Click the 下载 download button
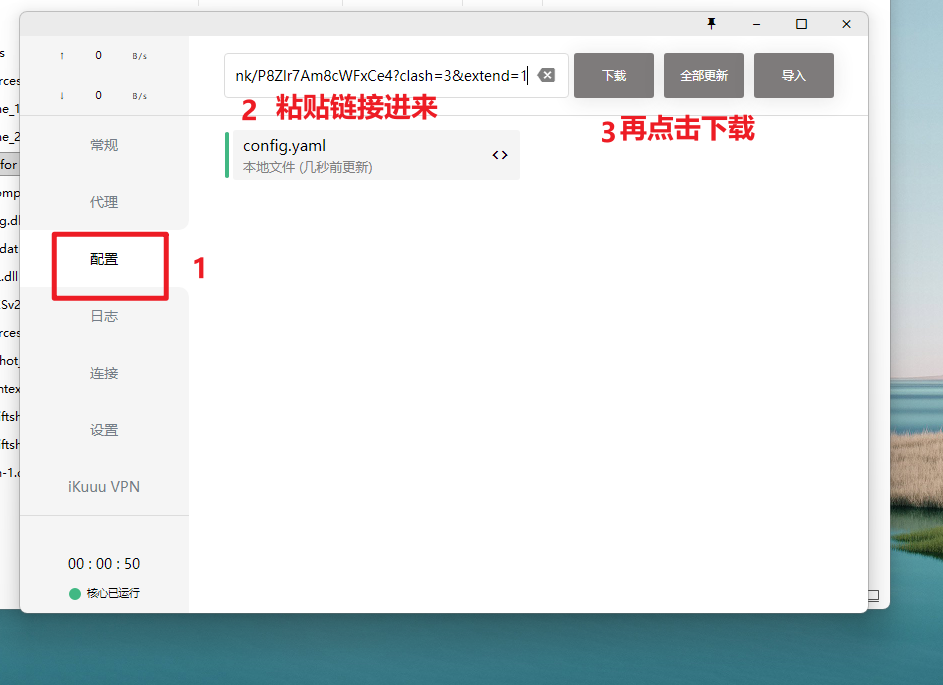The image size is (943, 685). (613, 74)
